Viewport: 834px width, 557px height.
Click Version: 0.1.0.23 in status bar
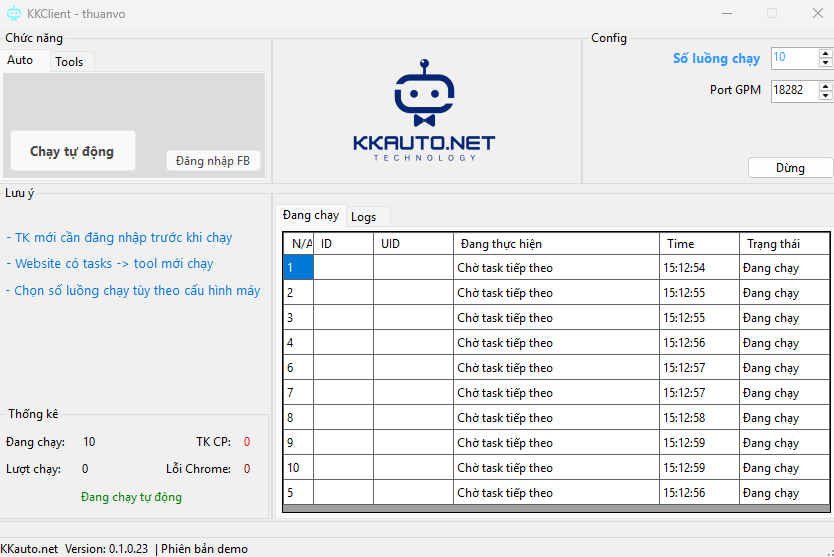pos(106,548)
